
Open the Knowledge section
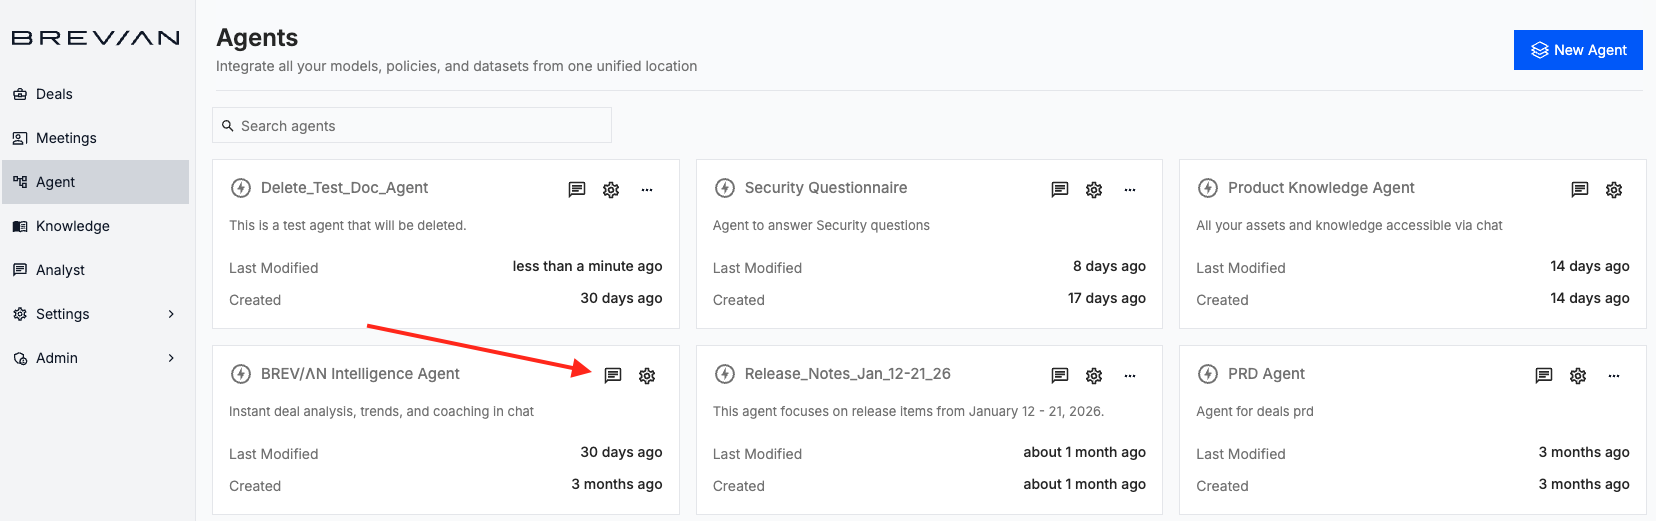point(72,226)
